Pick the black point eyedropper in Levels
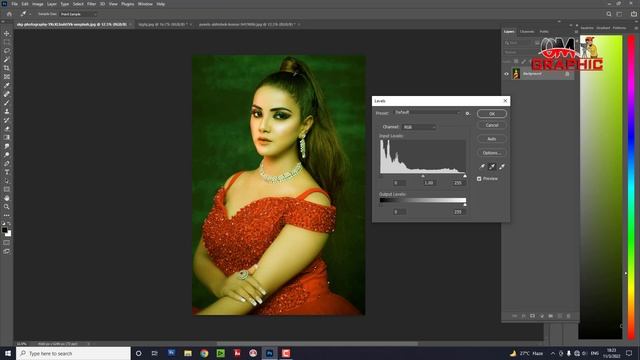This screenshot has height=360, width=640. point(482,167)
